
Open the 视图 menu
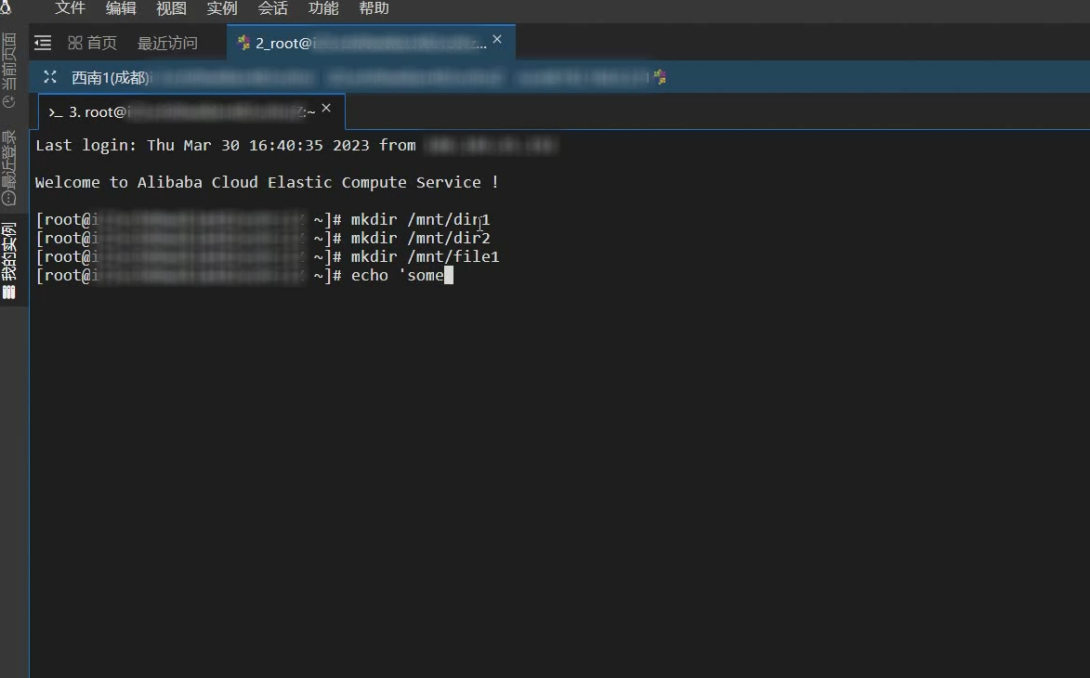[171, 8]
